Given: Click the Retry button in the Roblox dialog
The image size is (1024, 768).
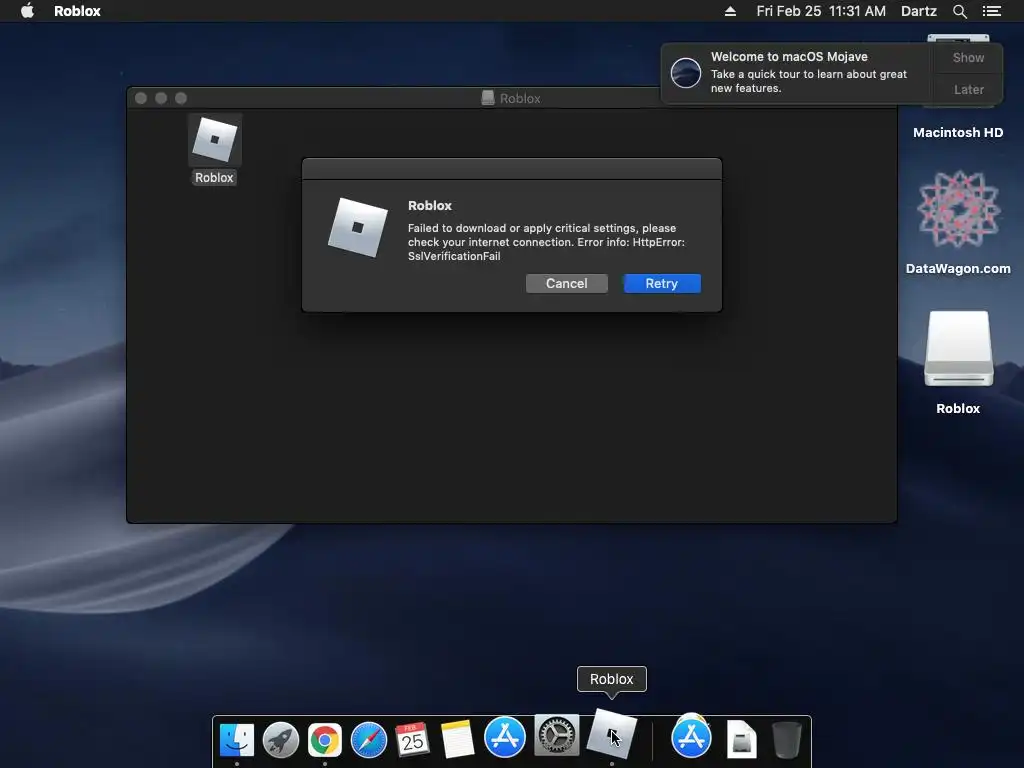Looking at the screenshot, I should point(662,283).
